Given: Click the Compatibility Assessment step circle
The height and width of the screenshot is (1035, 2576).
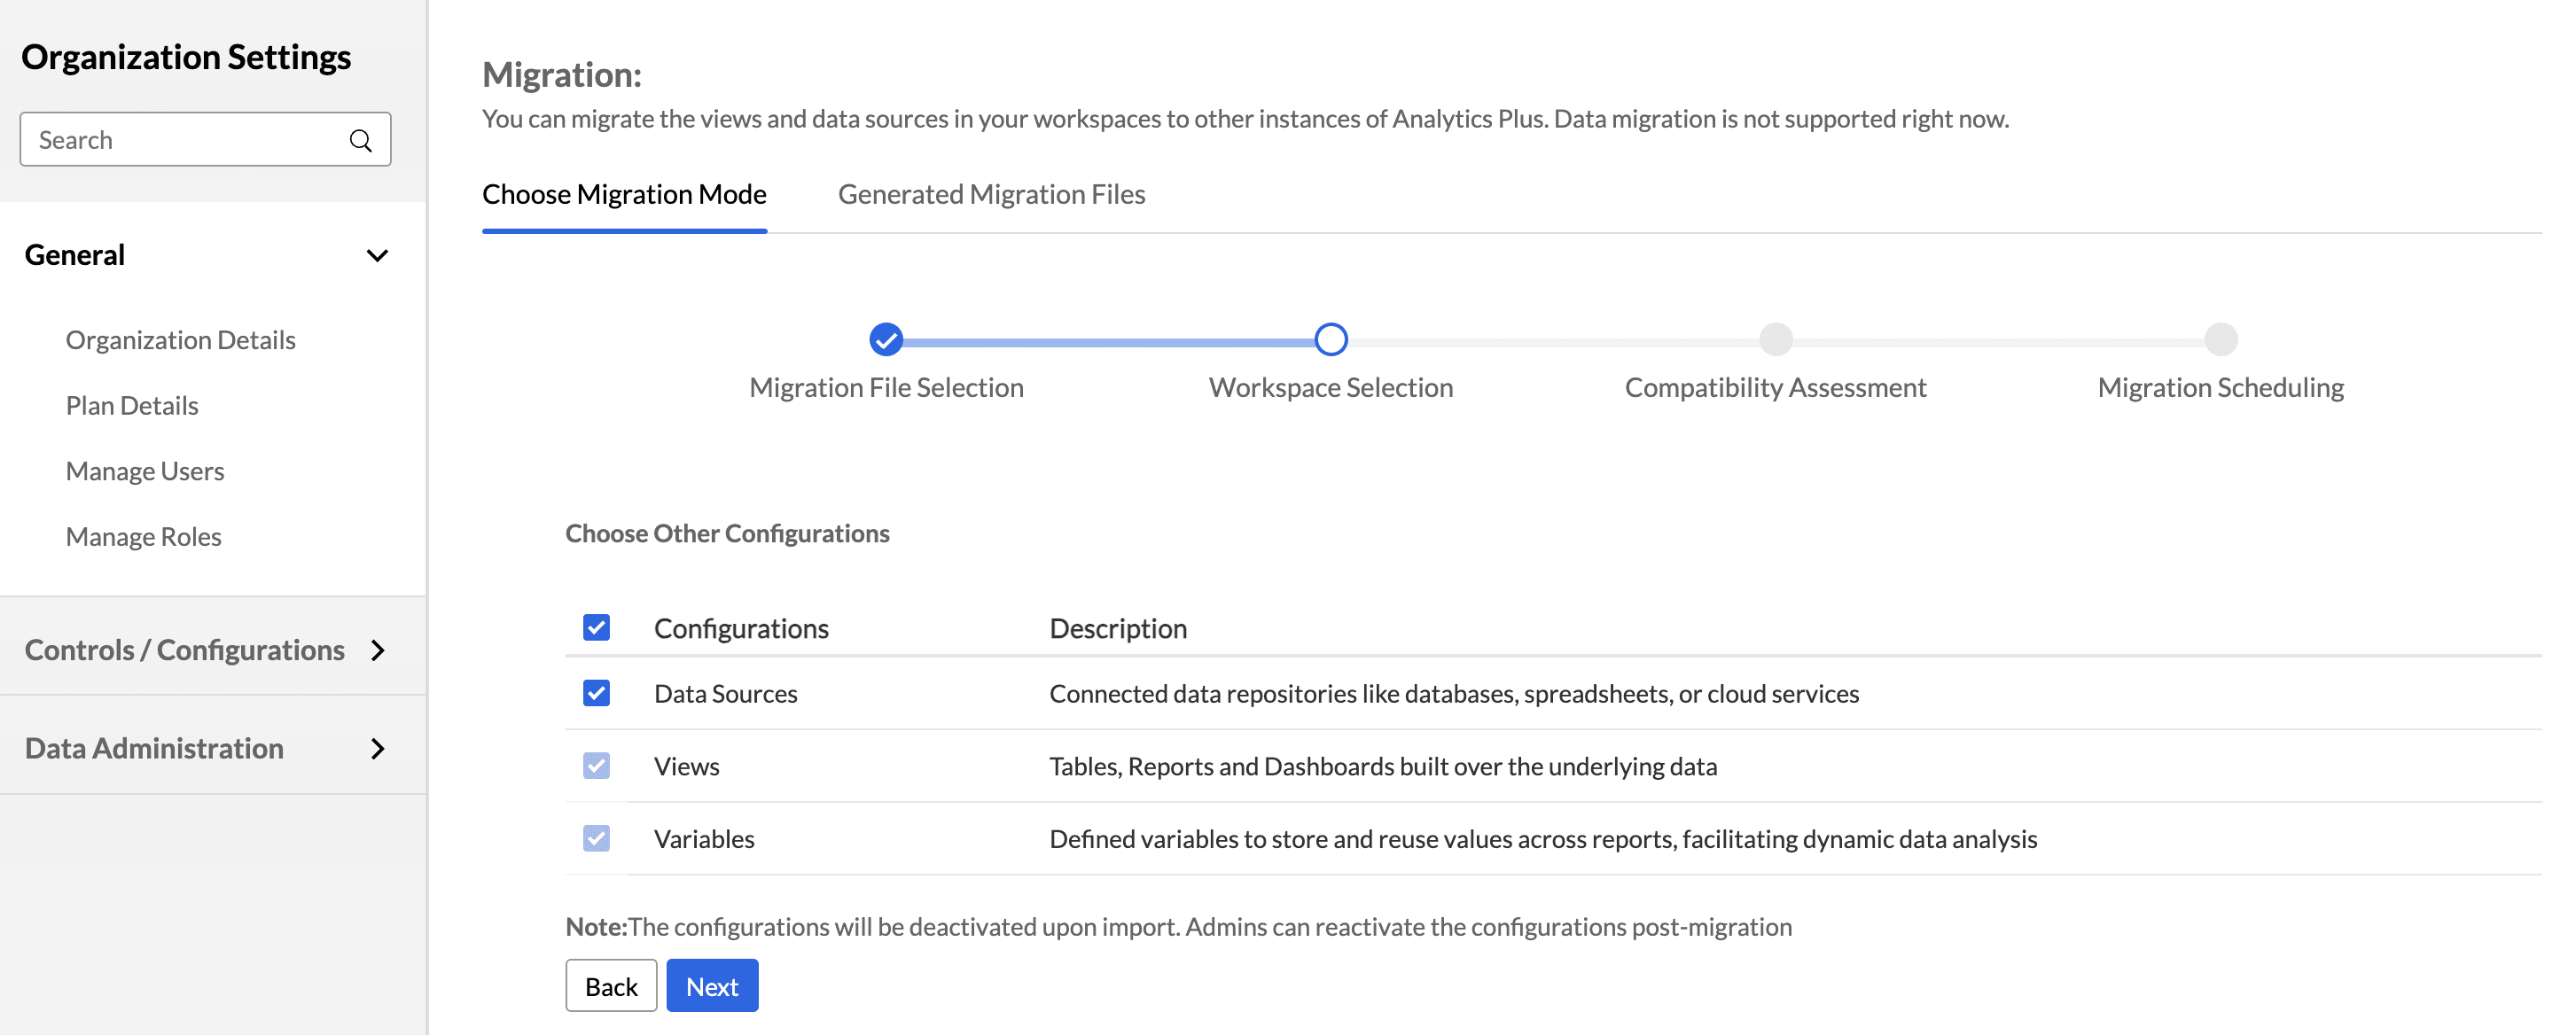Looking at the screenshot, I should 1775,340.
